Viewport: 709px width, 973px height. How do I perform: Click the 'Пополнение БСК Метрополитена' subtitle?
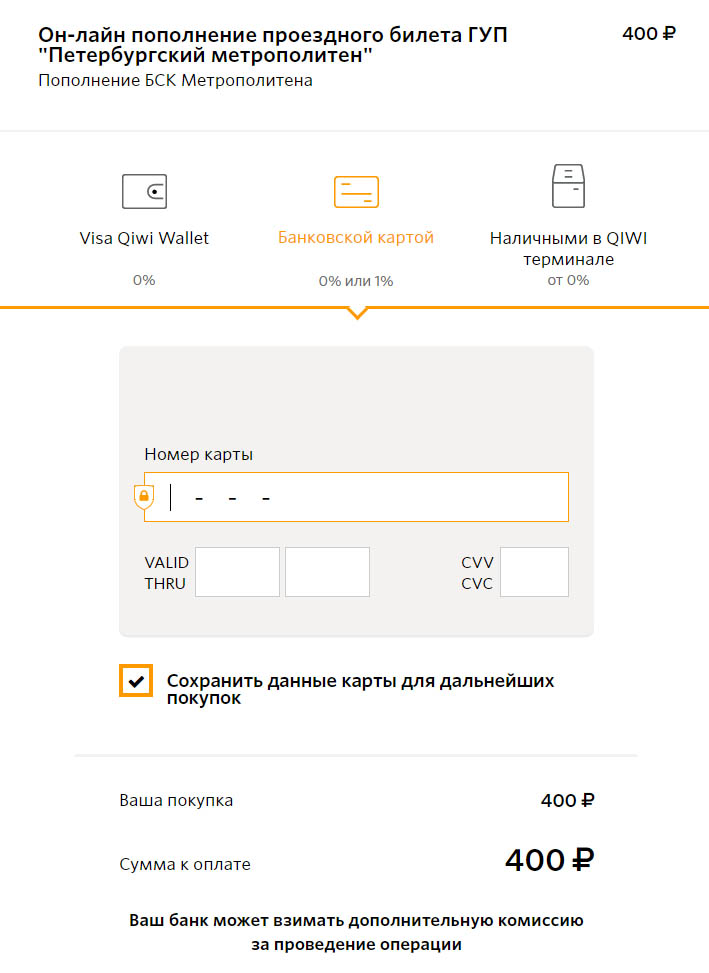[176, 81]
